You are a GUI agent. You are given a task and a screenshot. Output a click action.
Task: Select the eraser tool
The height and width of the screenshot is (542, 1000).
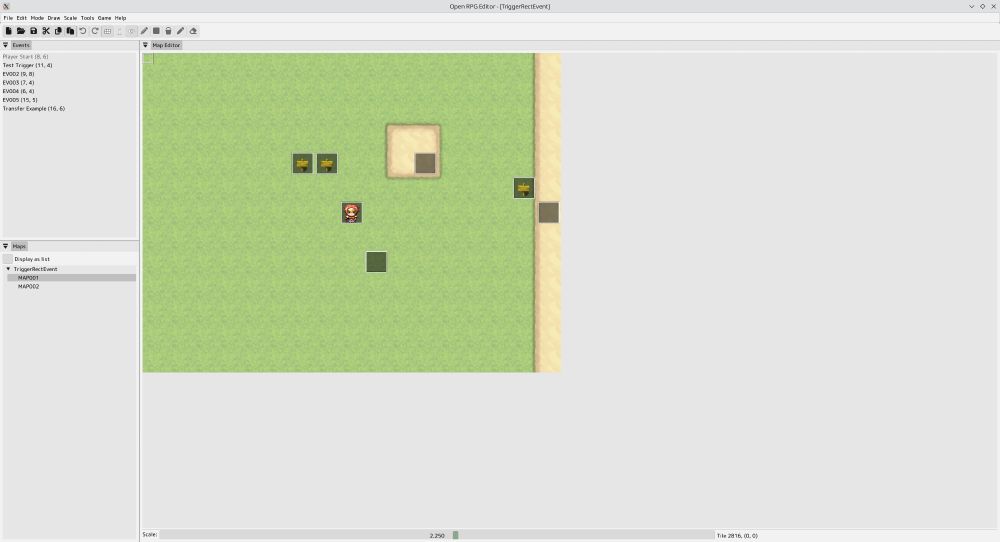(193, 31)
